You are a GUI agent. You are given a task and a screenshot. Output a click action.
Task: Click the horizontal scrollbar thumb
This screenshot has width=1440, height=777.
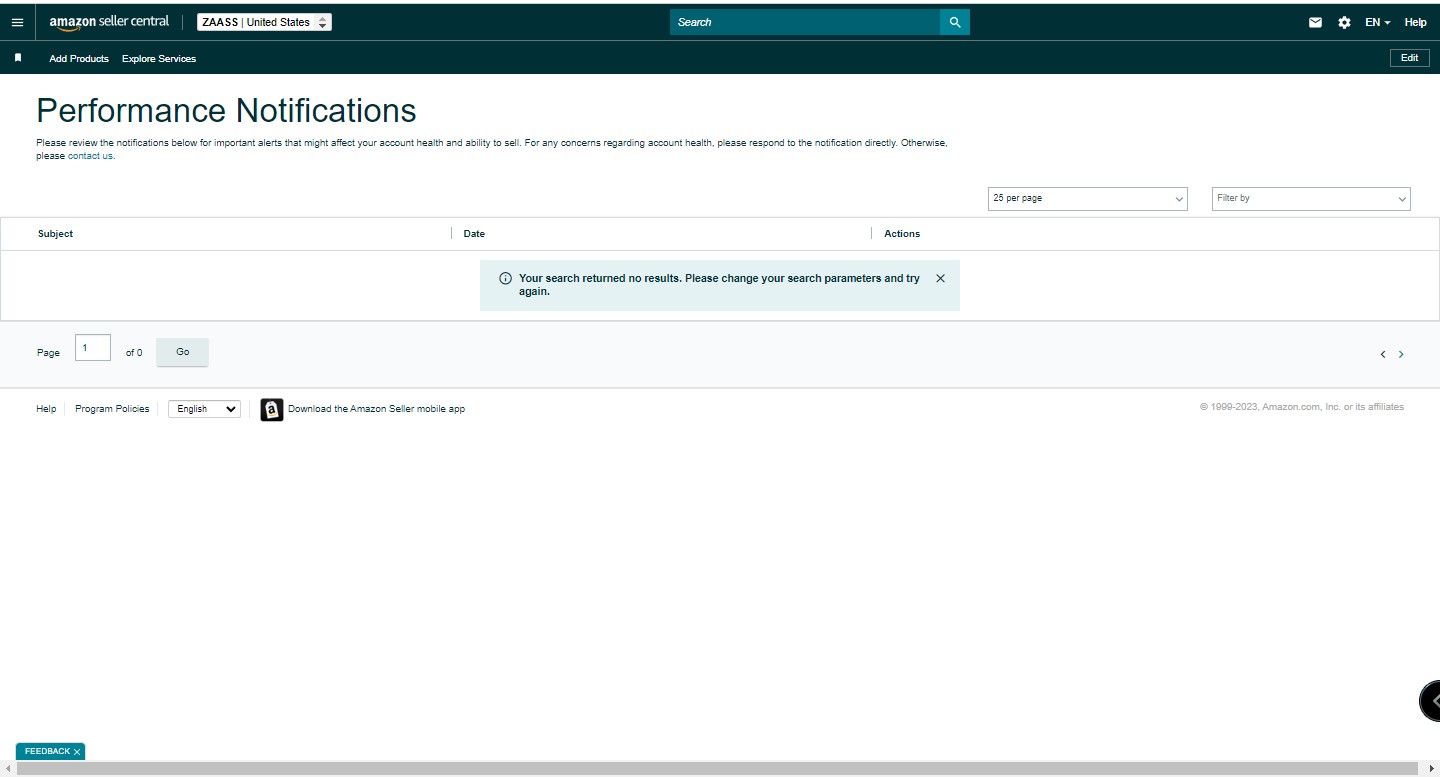[x=718, y=768]
